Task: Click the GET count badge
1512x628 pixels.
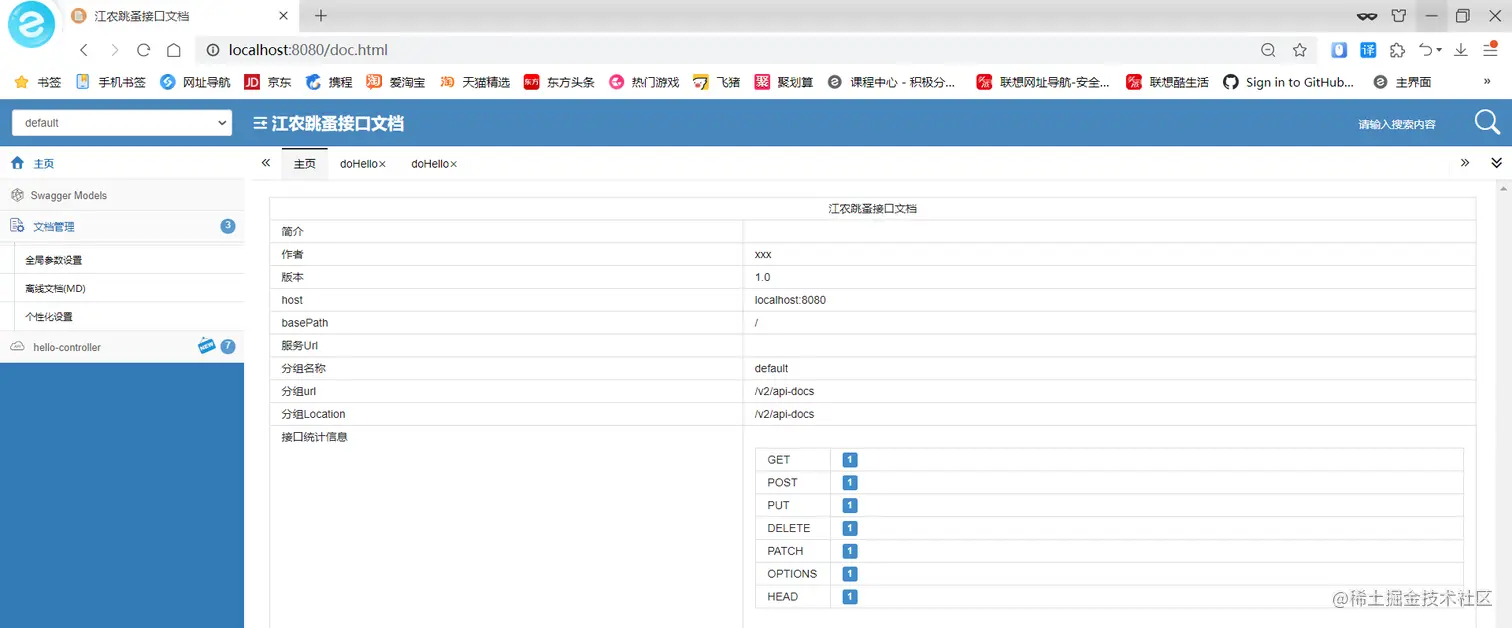Action: pyautogui.click(x=850, y=460)
